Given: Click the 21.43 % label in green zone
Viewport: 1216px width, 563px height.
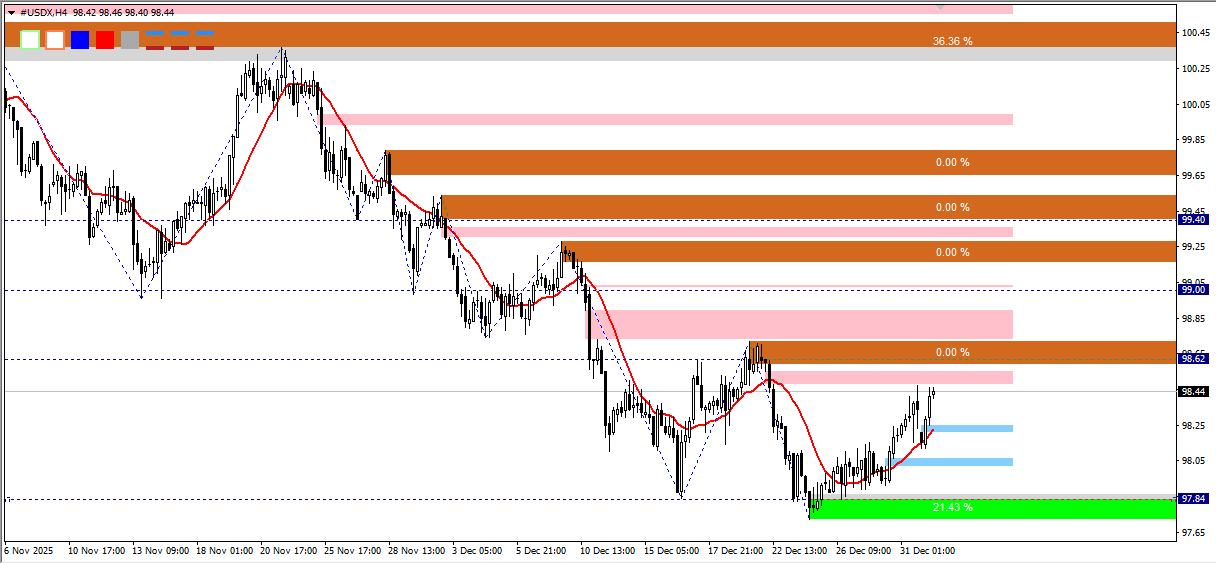Looking at the screenshot, I should click(x=952, y=508).
